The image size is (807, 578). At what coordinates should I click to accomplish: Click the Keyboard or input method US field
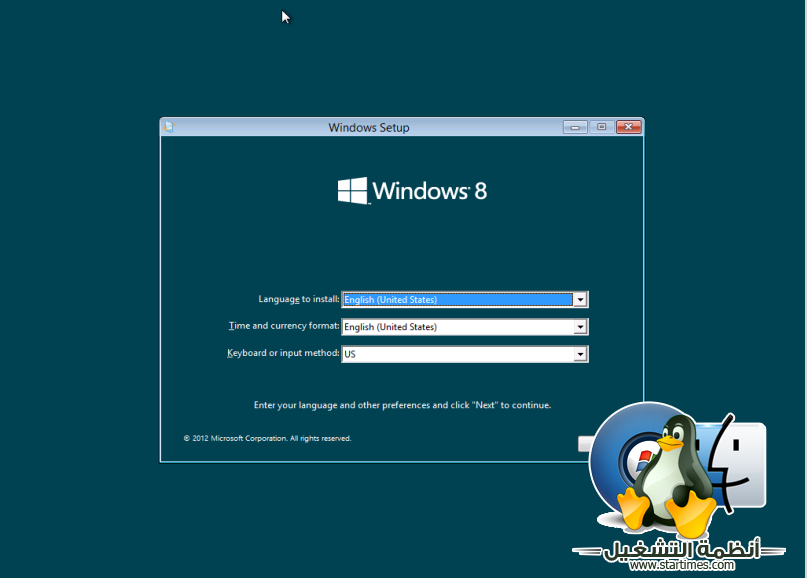pyautogui.click(x=465, y=354)
